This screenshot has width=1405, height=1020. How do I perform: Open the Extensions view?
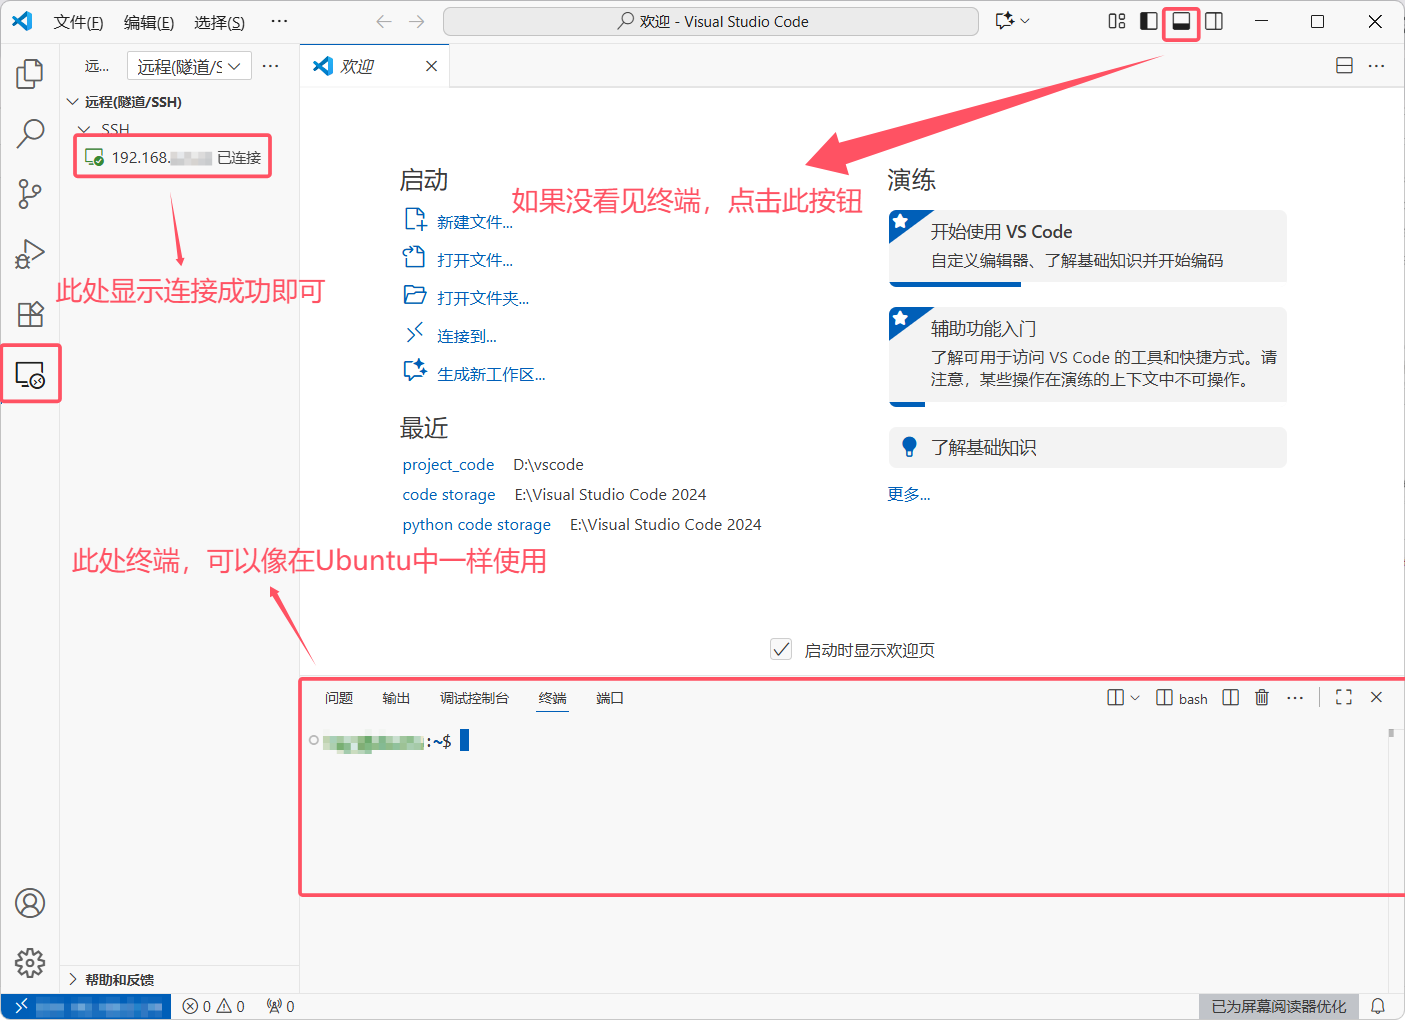tap(30, 314)
